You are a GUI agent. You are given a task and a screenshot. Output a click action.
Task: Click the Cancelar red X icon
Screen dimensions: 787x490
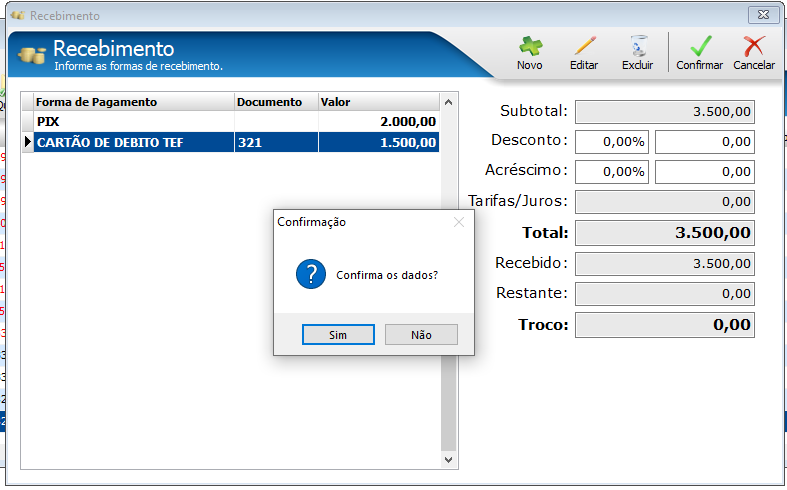754,46
